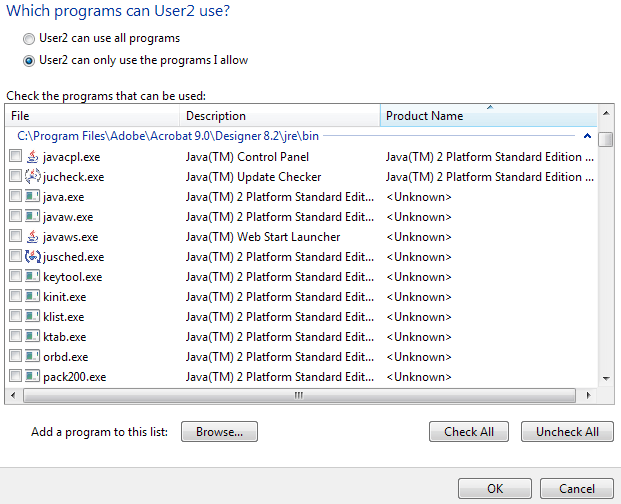Click the orbd.exe file icon
The width and height of the screenshot is (621, 504).
pos(32,356)
